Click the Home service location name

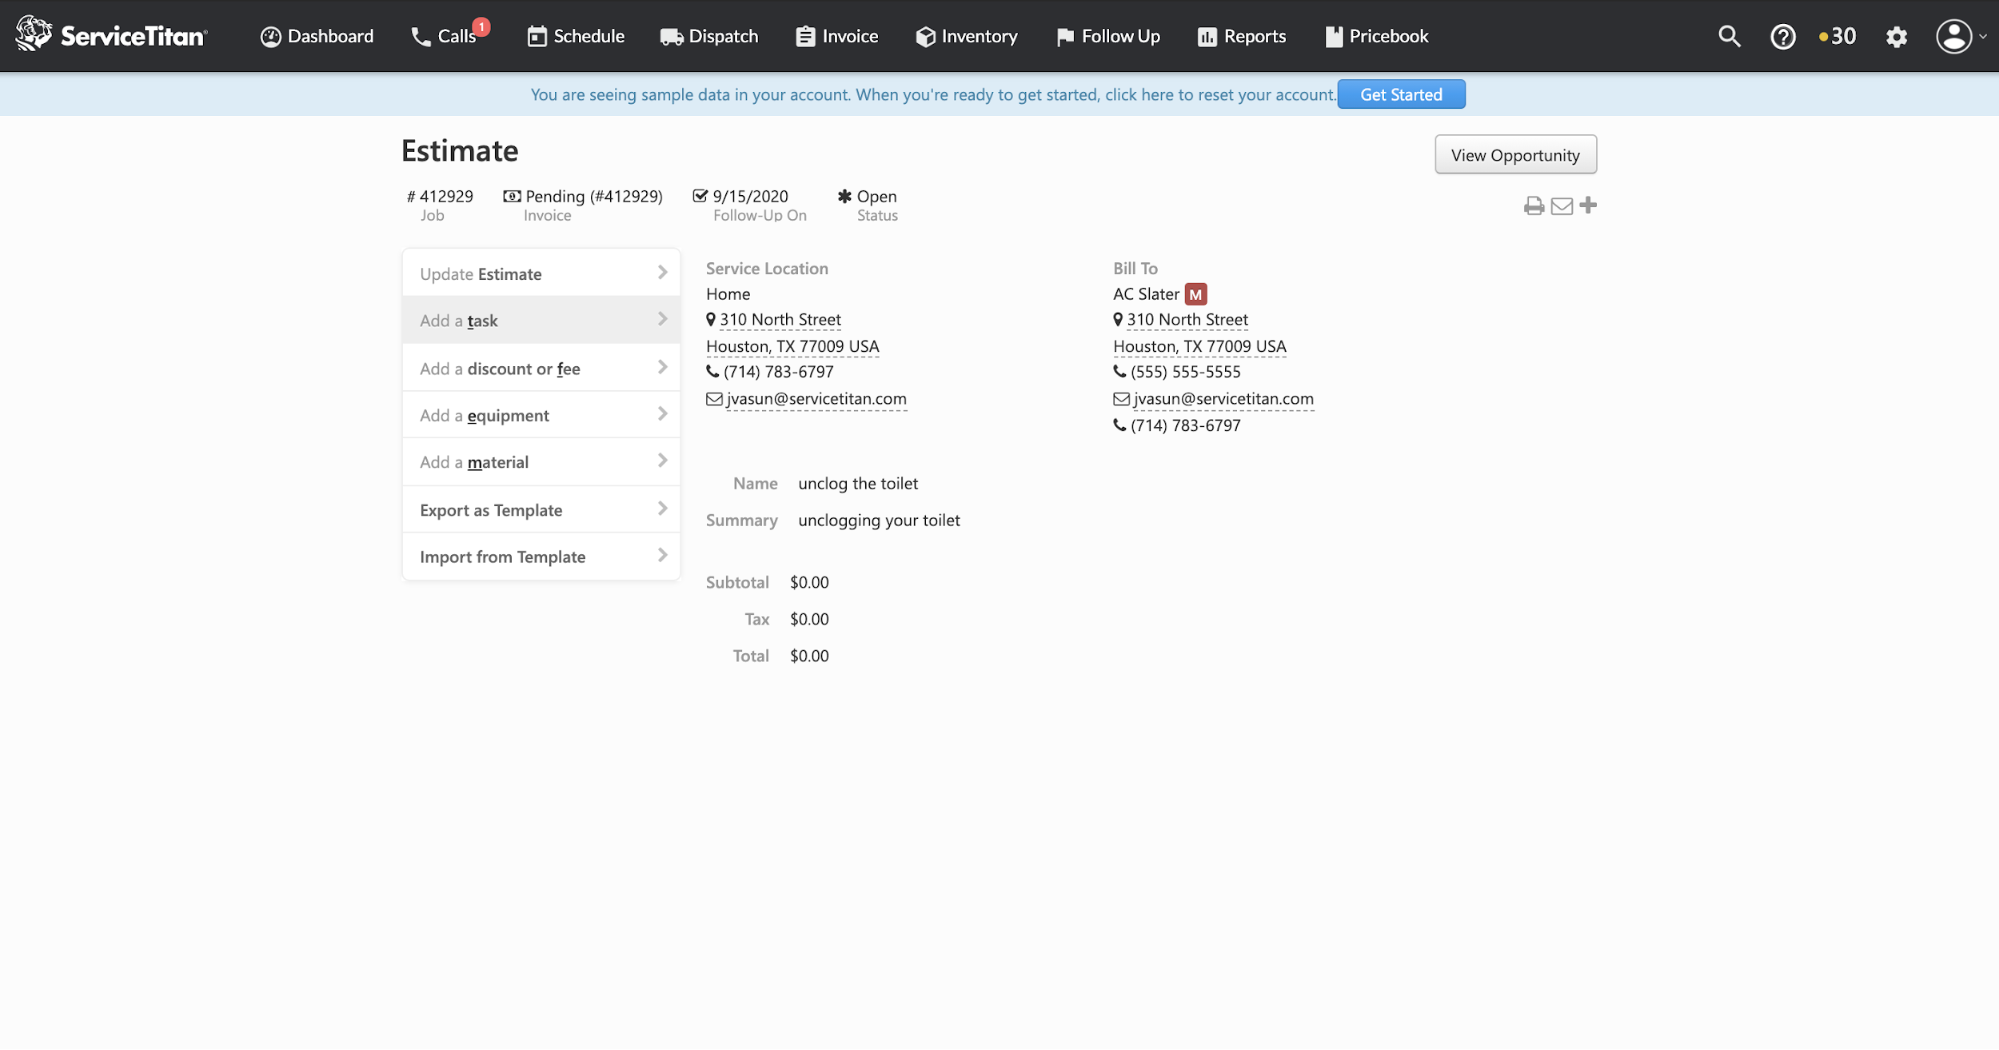click(x=728, y=294)
